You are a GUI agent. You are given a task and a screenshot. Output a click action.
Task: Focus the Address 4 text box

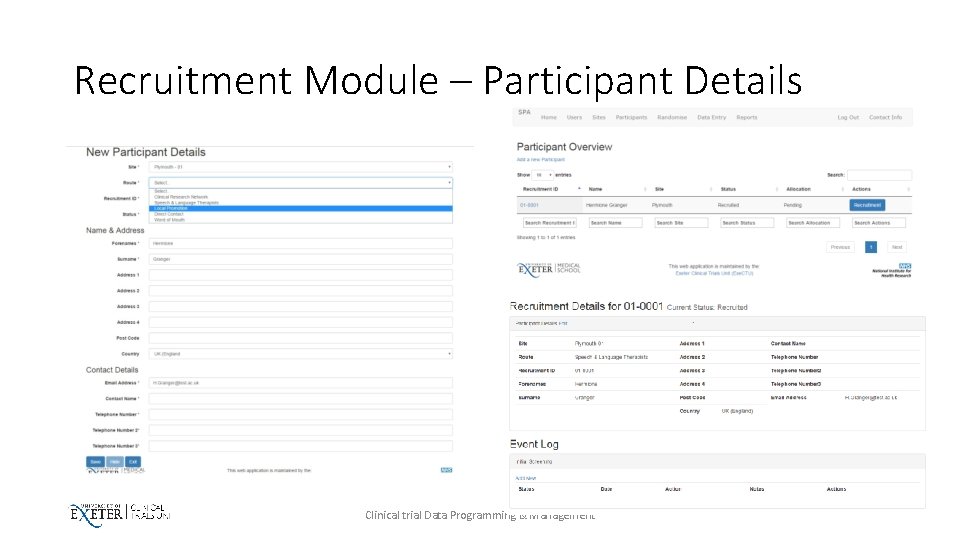click(301, 322)
